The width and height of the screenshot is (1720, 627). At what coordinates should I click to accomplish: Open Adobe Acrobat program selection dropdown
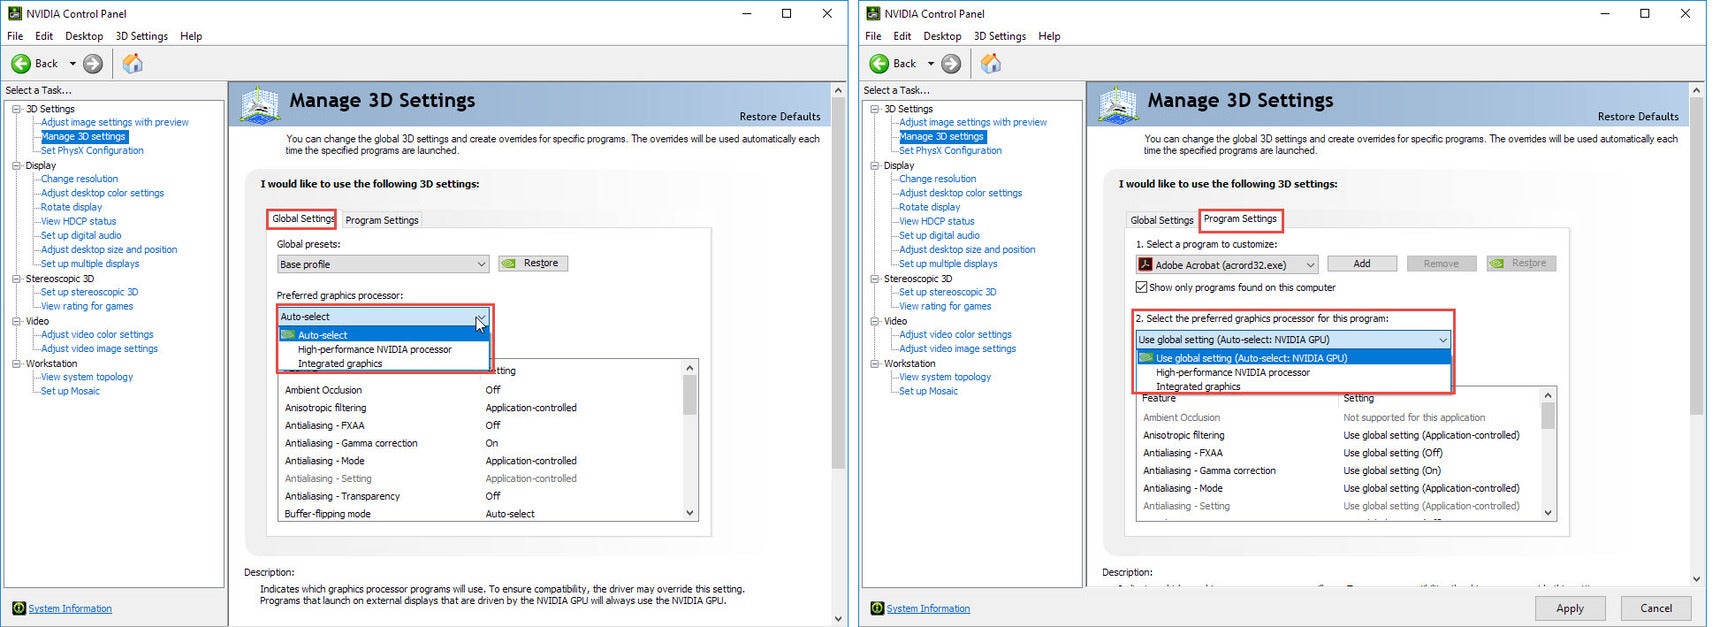coord(1227,265)
